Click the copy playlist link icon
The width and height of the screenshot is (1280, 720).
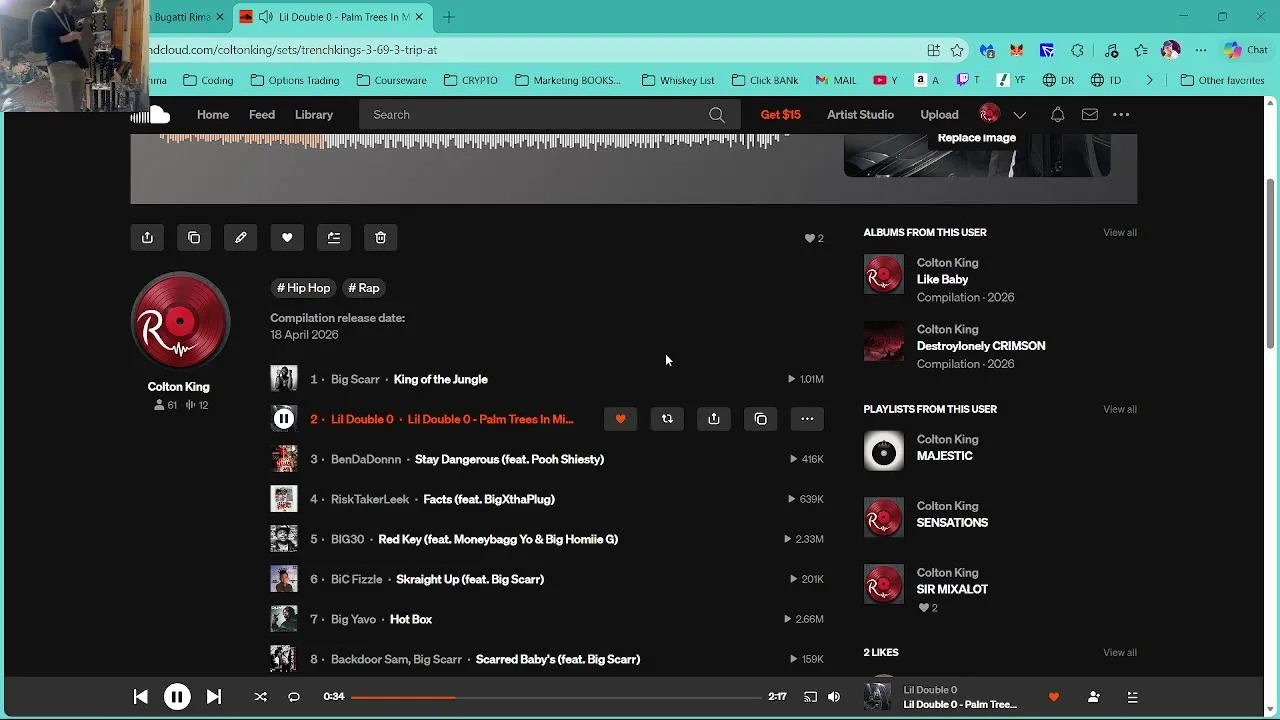(194, 238)
